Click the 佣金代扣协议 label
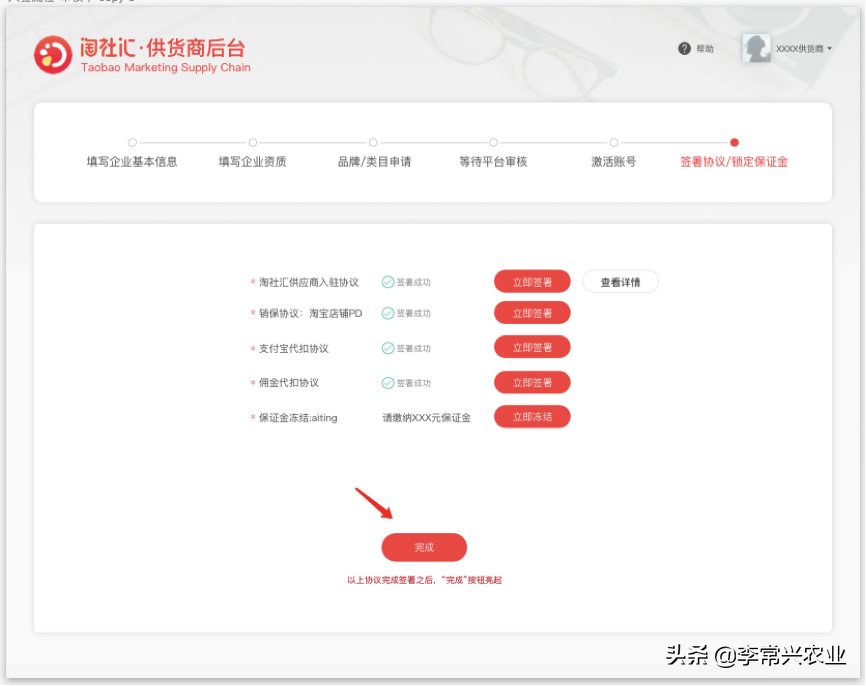Image resolution: width=866 pixels, height=686 pixels. tap(288, 383)
